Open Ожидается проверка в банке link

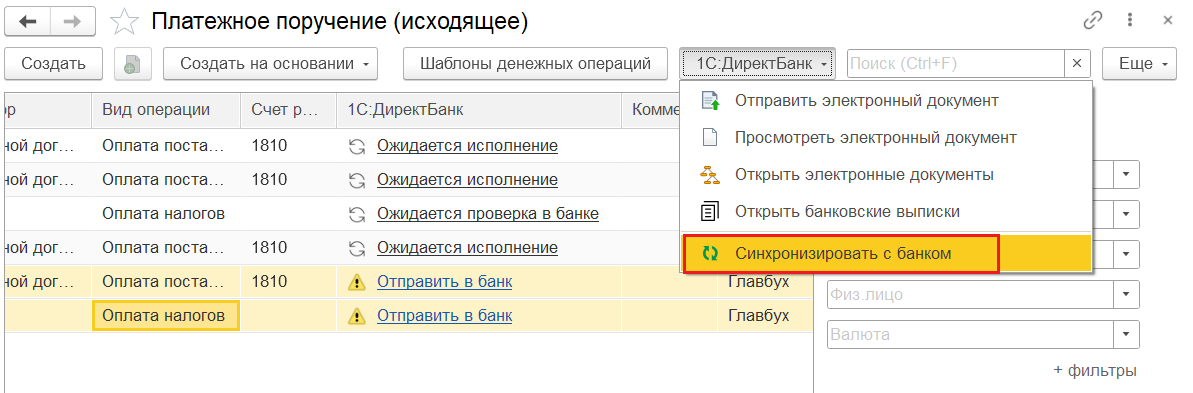tap(488, 214)
